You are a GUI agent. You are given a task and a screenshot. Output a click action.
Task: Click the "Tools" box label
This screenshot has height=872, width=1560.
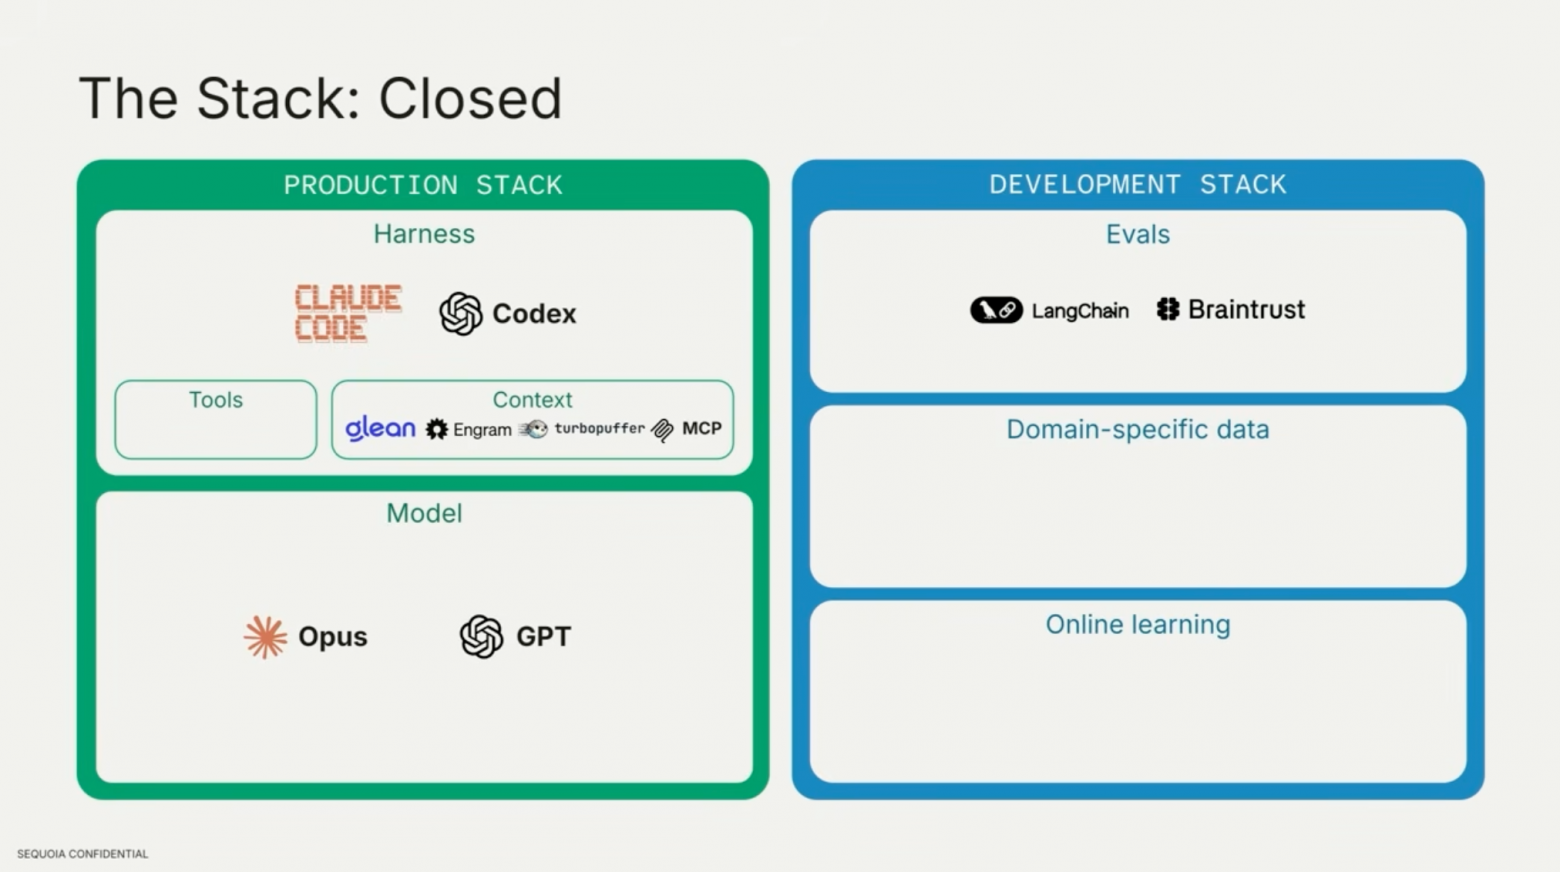tap(216, 400)
